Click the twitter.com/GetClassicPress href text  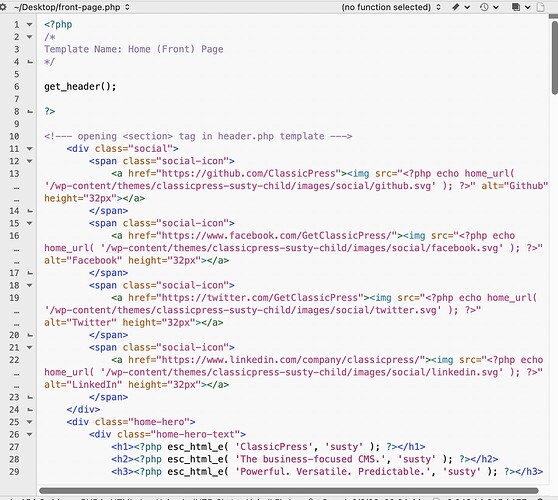[263, 298]
